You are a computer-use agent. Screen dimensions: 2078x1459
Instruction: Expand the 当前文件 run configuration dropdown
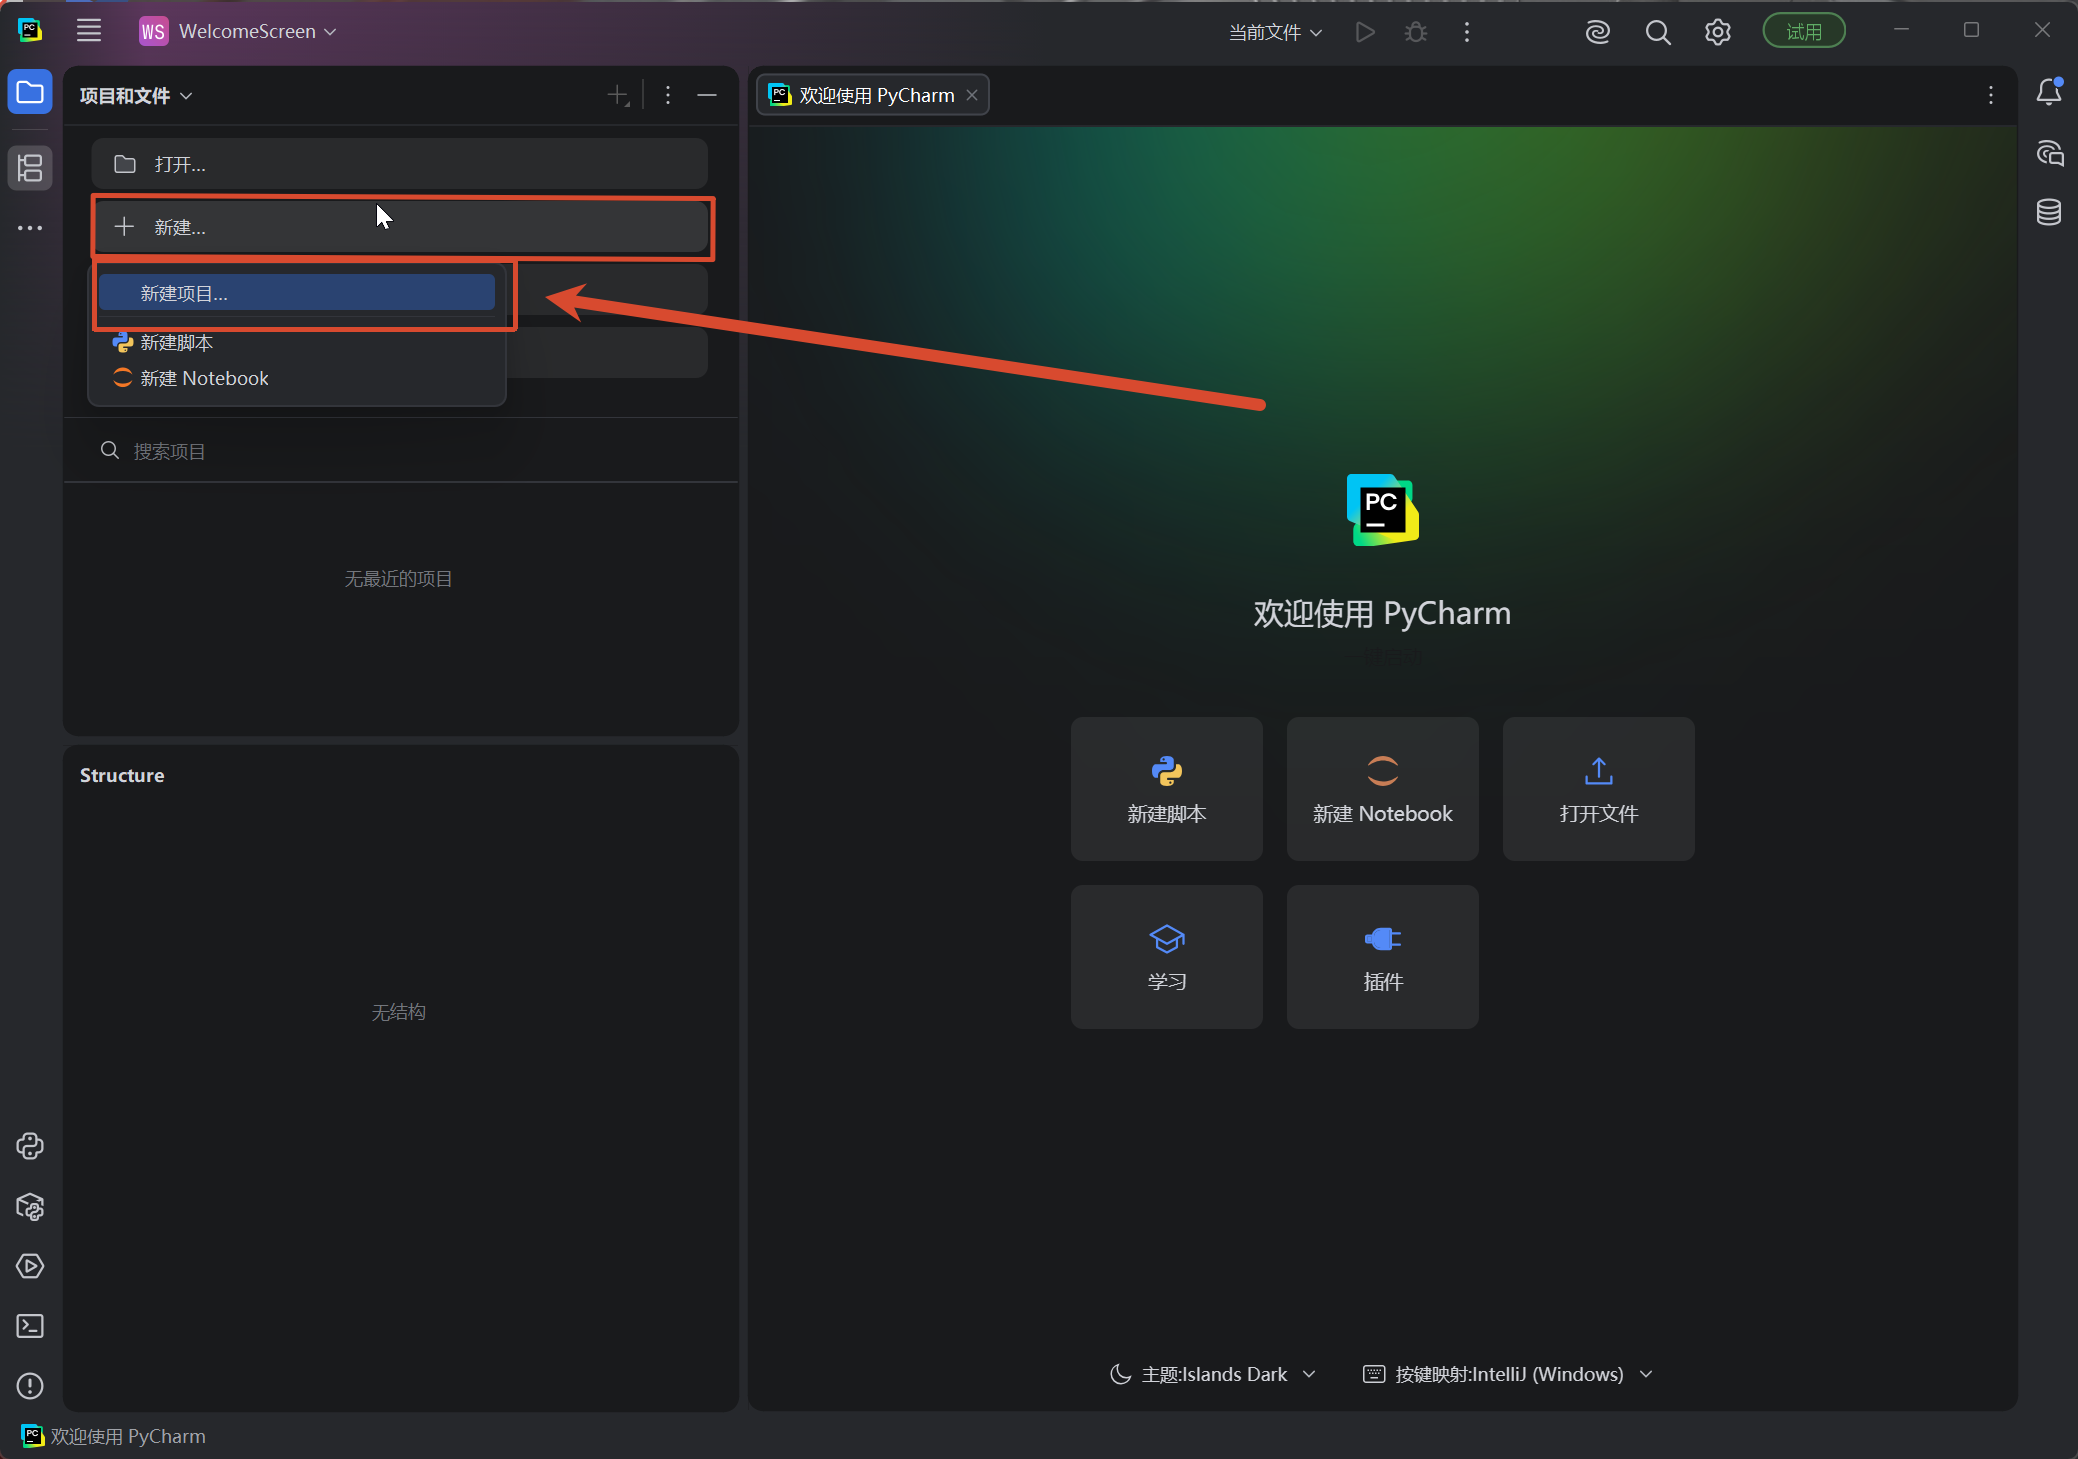click(x=1275, y=32)
